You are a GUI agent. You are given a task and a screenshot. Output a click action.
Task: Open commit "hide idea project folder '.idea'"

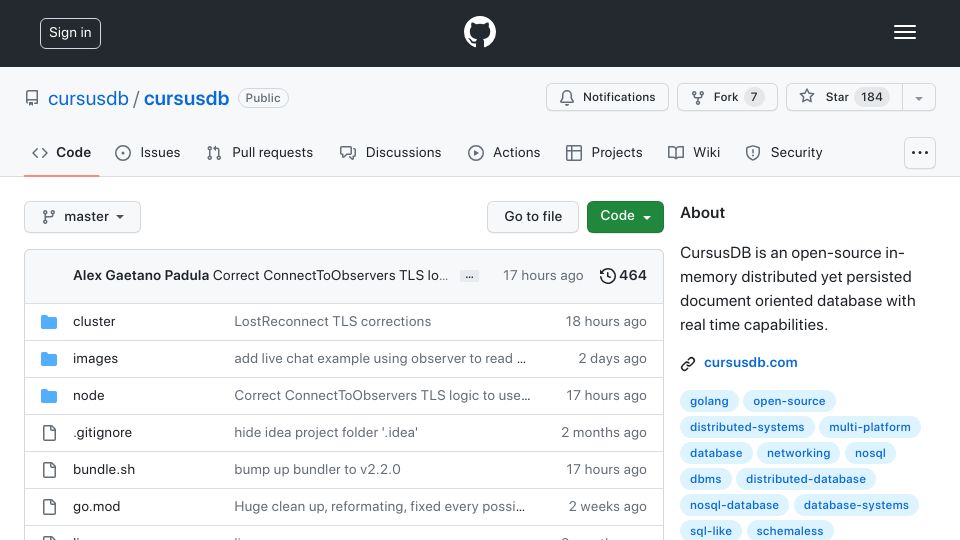point(326,433)
